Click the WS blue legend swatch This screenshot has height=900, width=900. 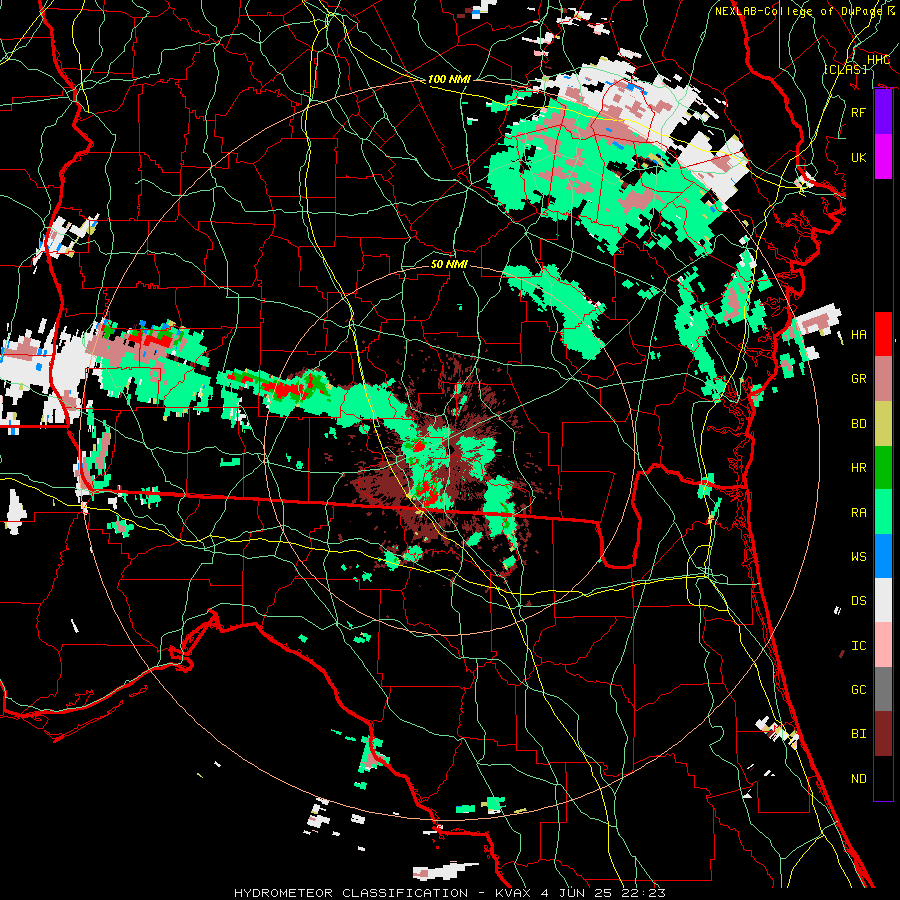tap(883, 556)
